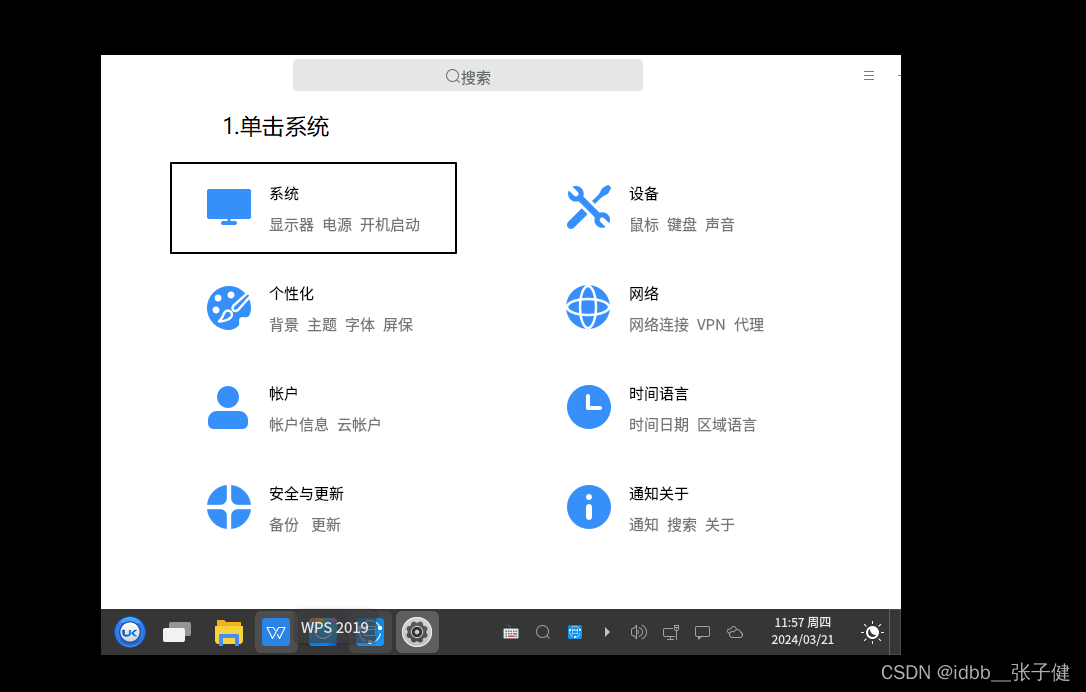1086x692 pixels.
Task: Open 背景 wallpaper settings
Action: point(284,325)
